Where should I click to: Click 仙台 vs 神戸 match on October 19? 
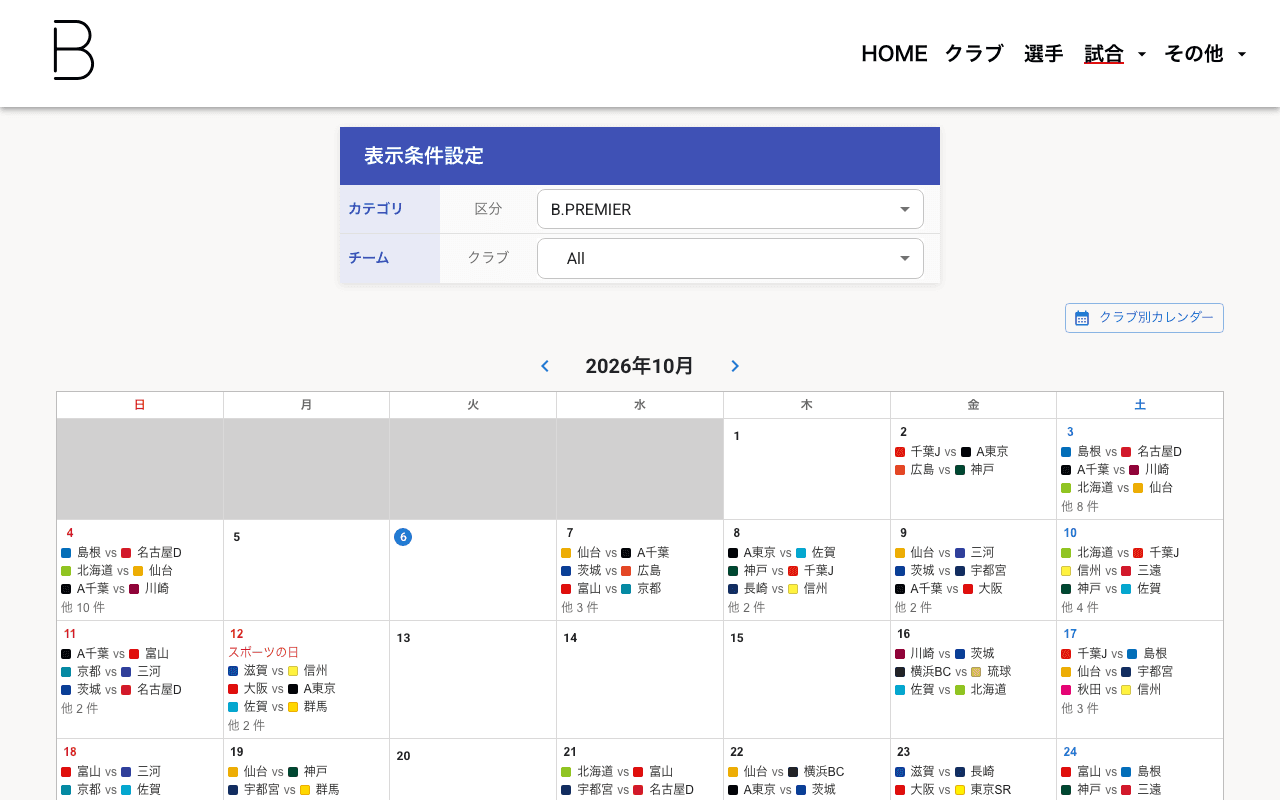point(278,772)
